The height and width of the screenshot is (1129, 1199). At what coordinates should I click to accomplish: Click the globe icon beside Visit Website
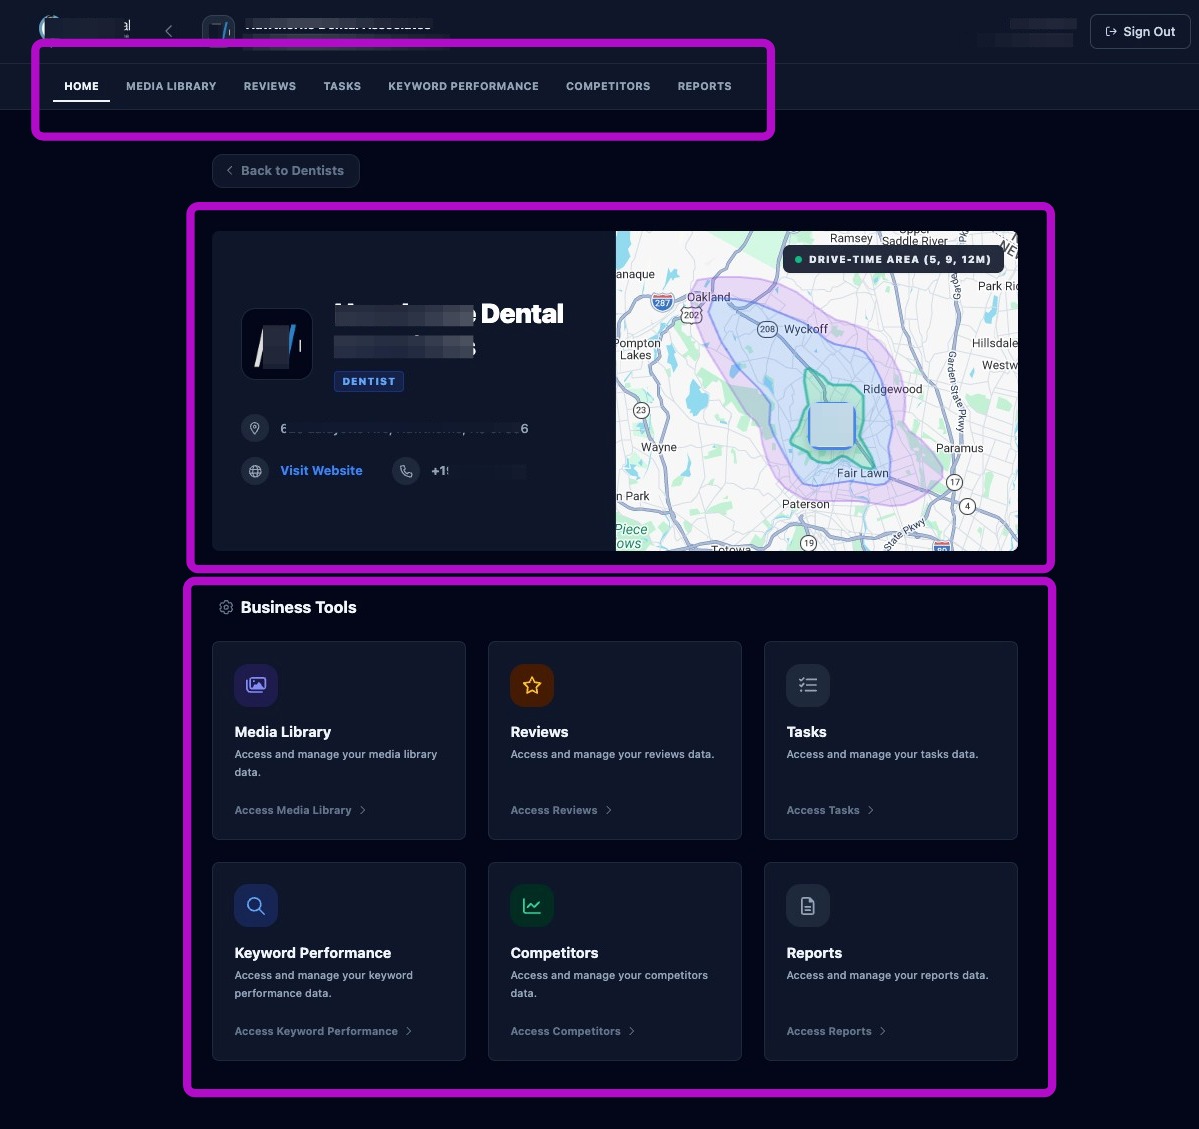(255, 471)
